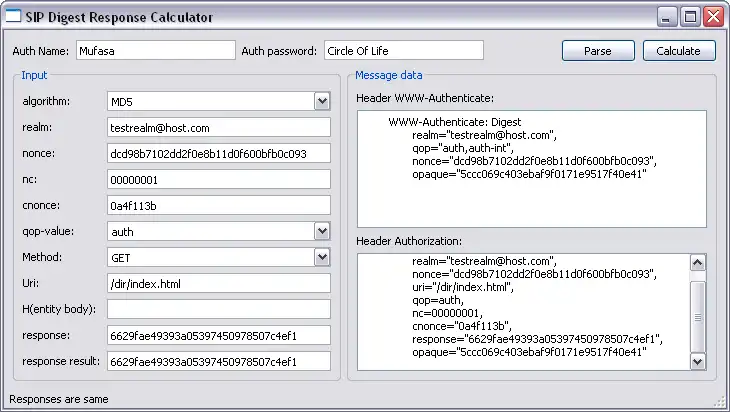Viewport: 730px width, 412px height.
Task: Click the response hash field
Action: click(x=219, y=335)
